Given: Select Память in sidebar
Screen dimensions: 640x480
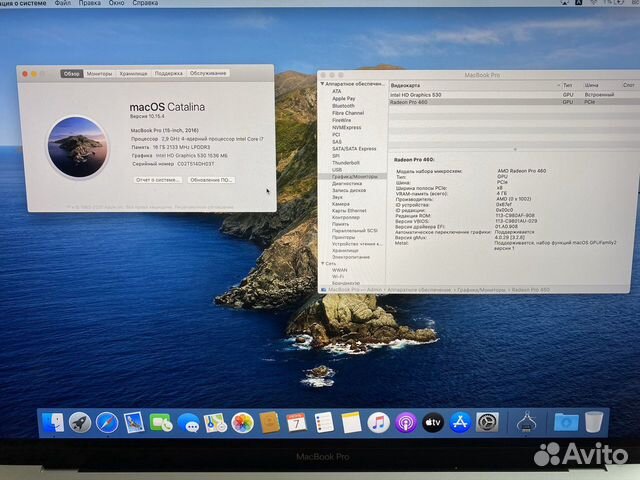Looking at the screenshot, I should 340,224.
